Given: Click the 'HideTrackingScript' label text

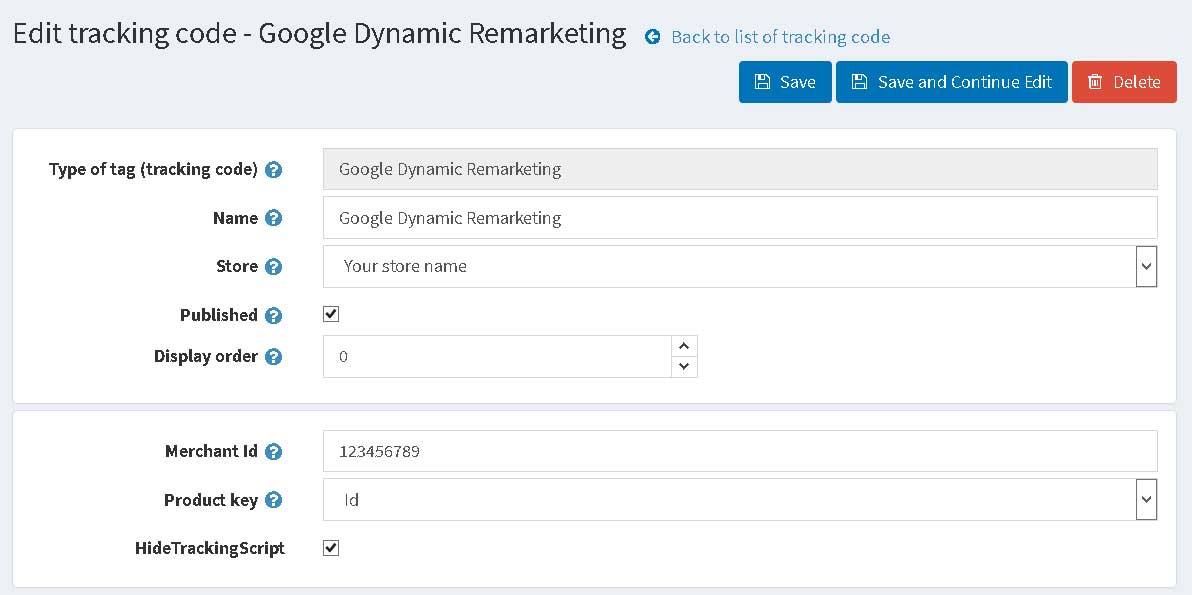Looking at the screenshot, I should click(209, 549).
